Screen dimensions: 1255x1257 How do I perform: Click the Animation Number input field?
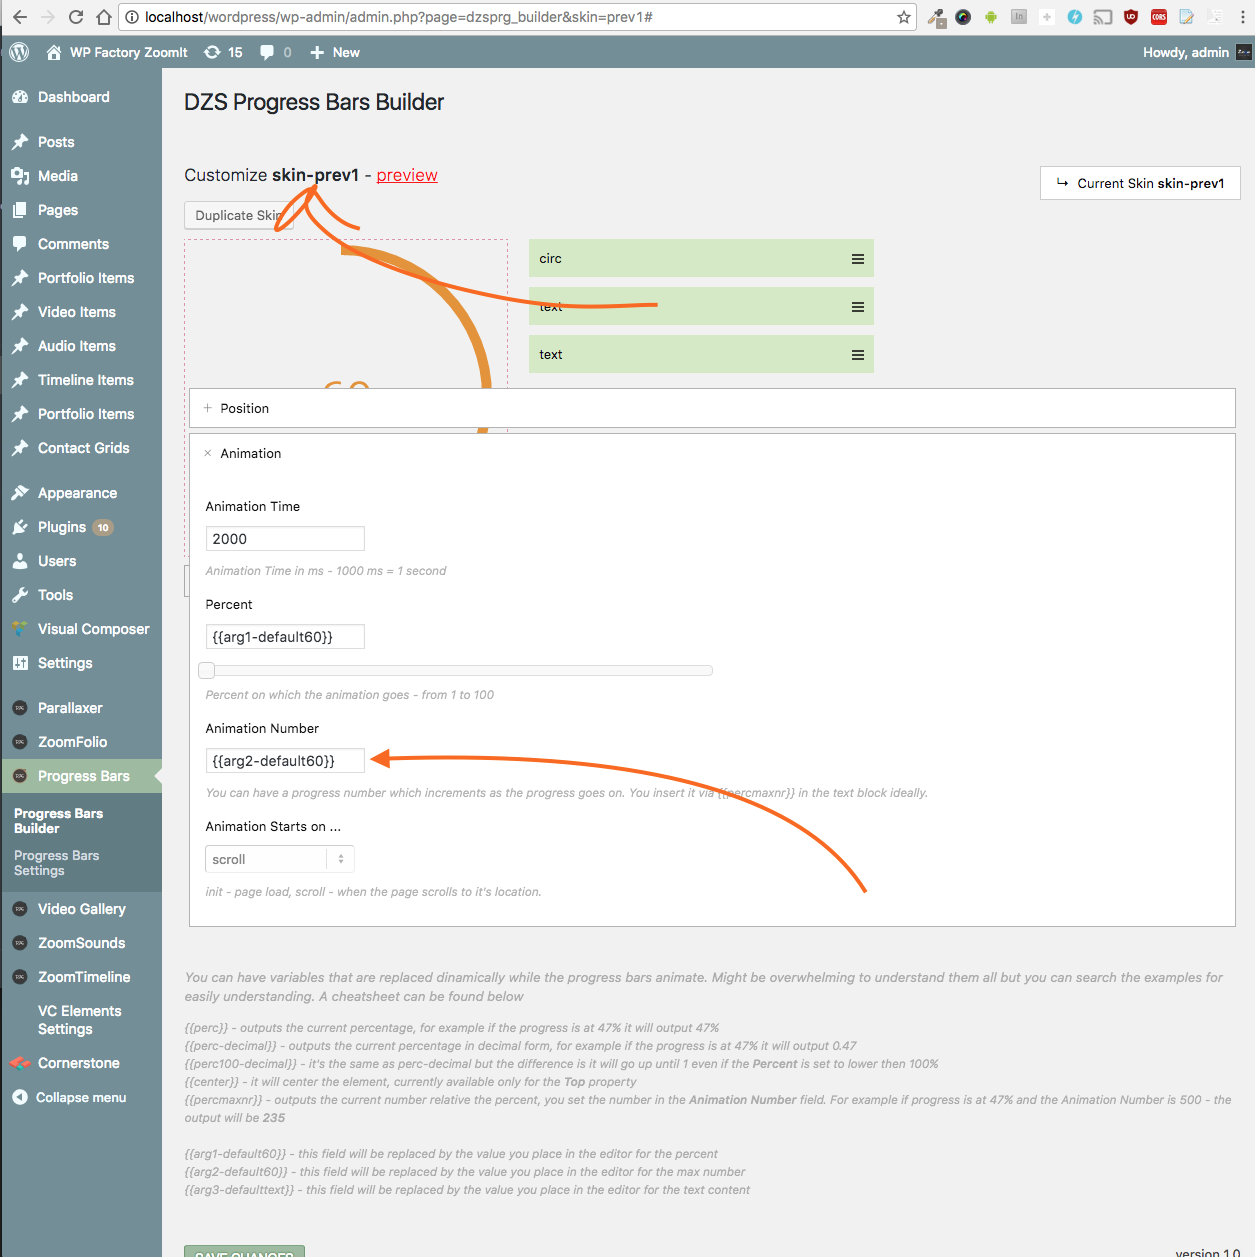(x=285, y=761)
